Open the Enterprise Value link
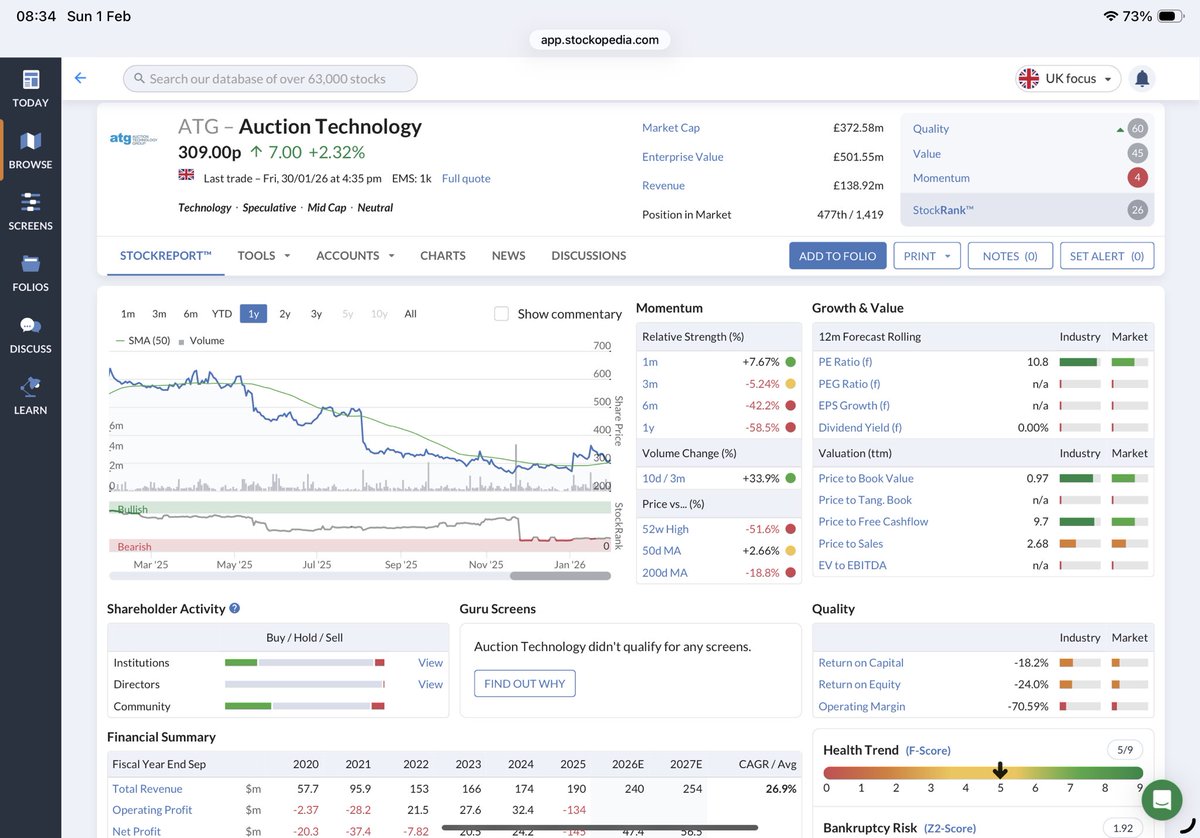 point(683,156)
